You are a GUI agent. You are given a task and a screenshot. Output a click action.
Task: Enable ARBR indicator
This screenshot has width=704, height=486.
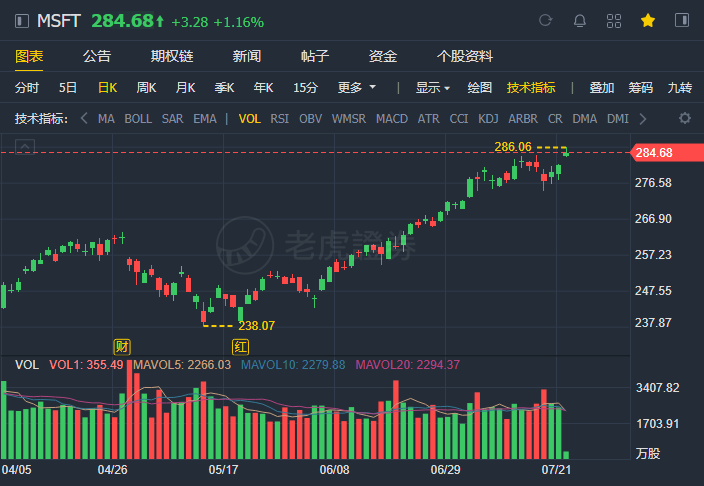pyautogui.click(x=523, y=119)
